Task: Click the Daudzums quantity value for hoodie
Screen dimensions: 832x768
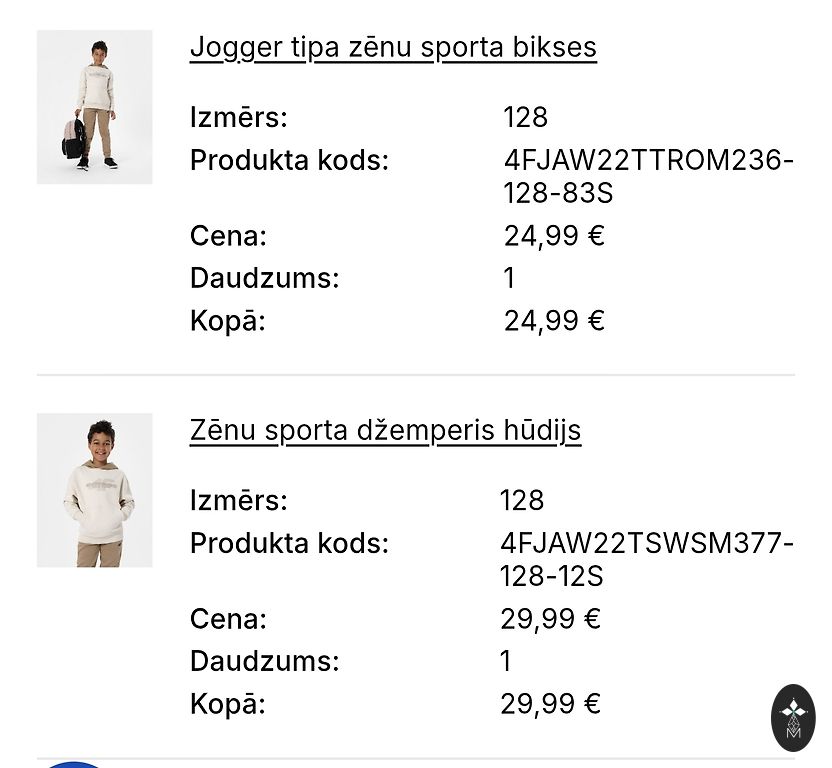Action: click(x=506, y=661)
